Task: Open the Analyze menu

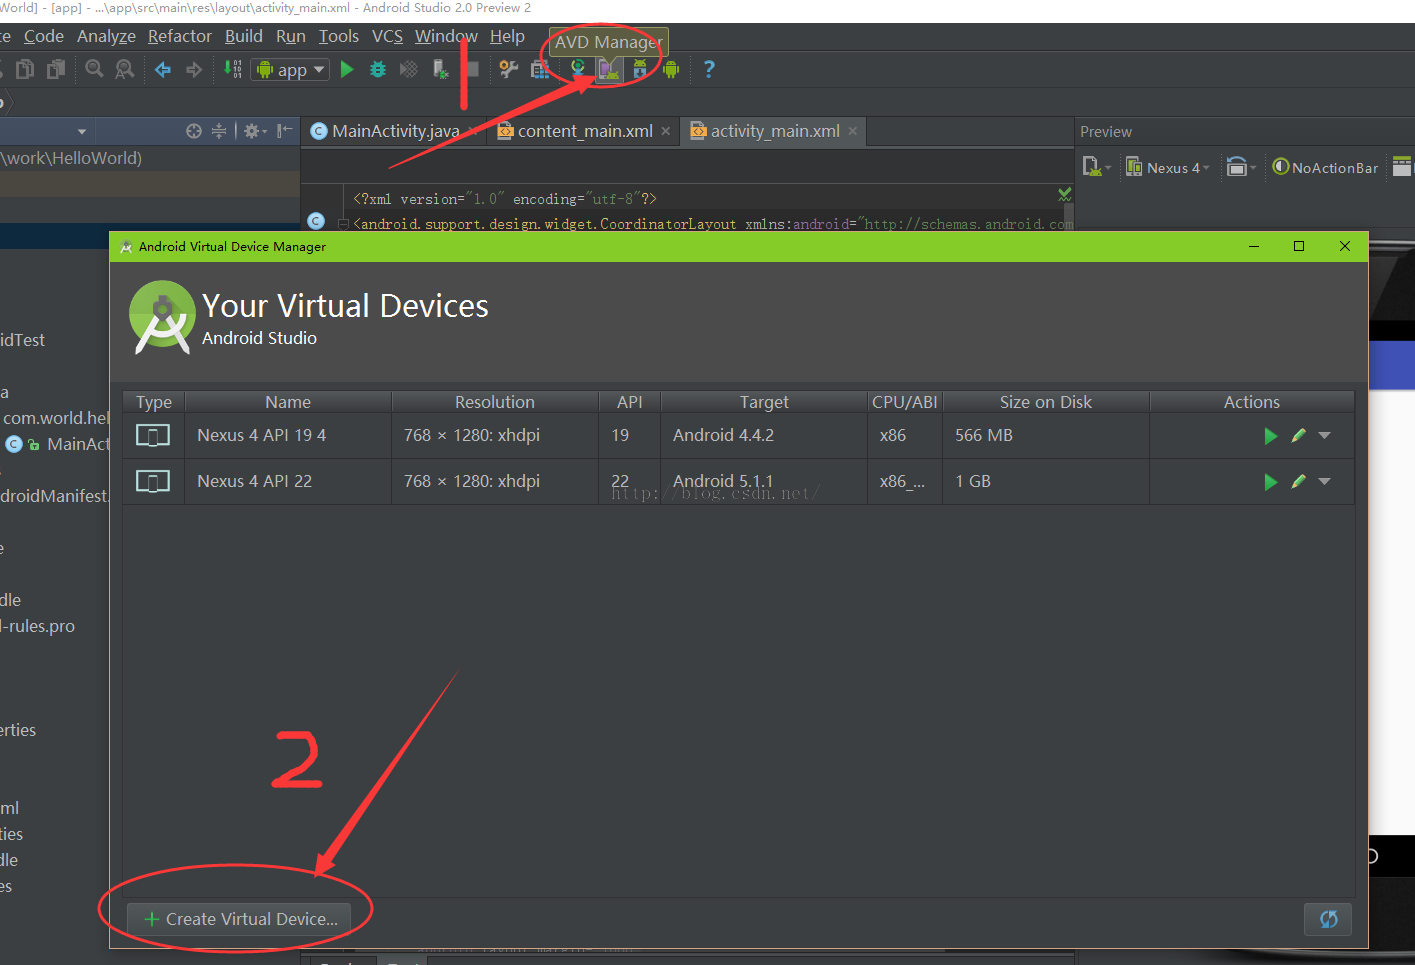Action: click(106, 36)
